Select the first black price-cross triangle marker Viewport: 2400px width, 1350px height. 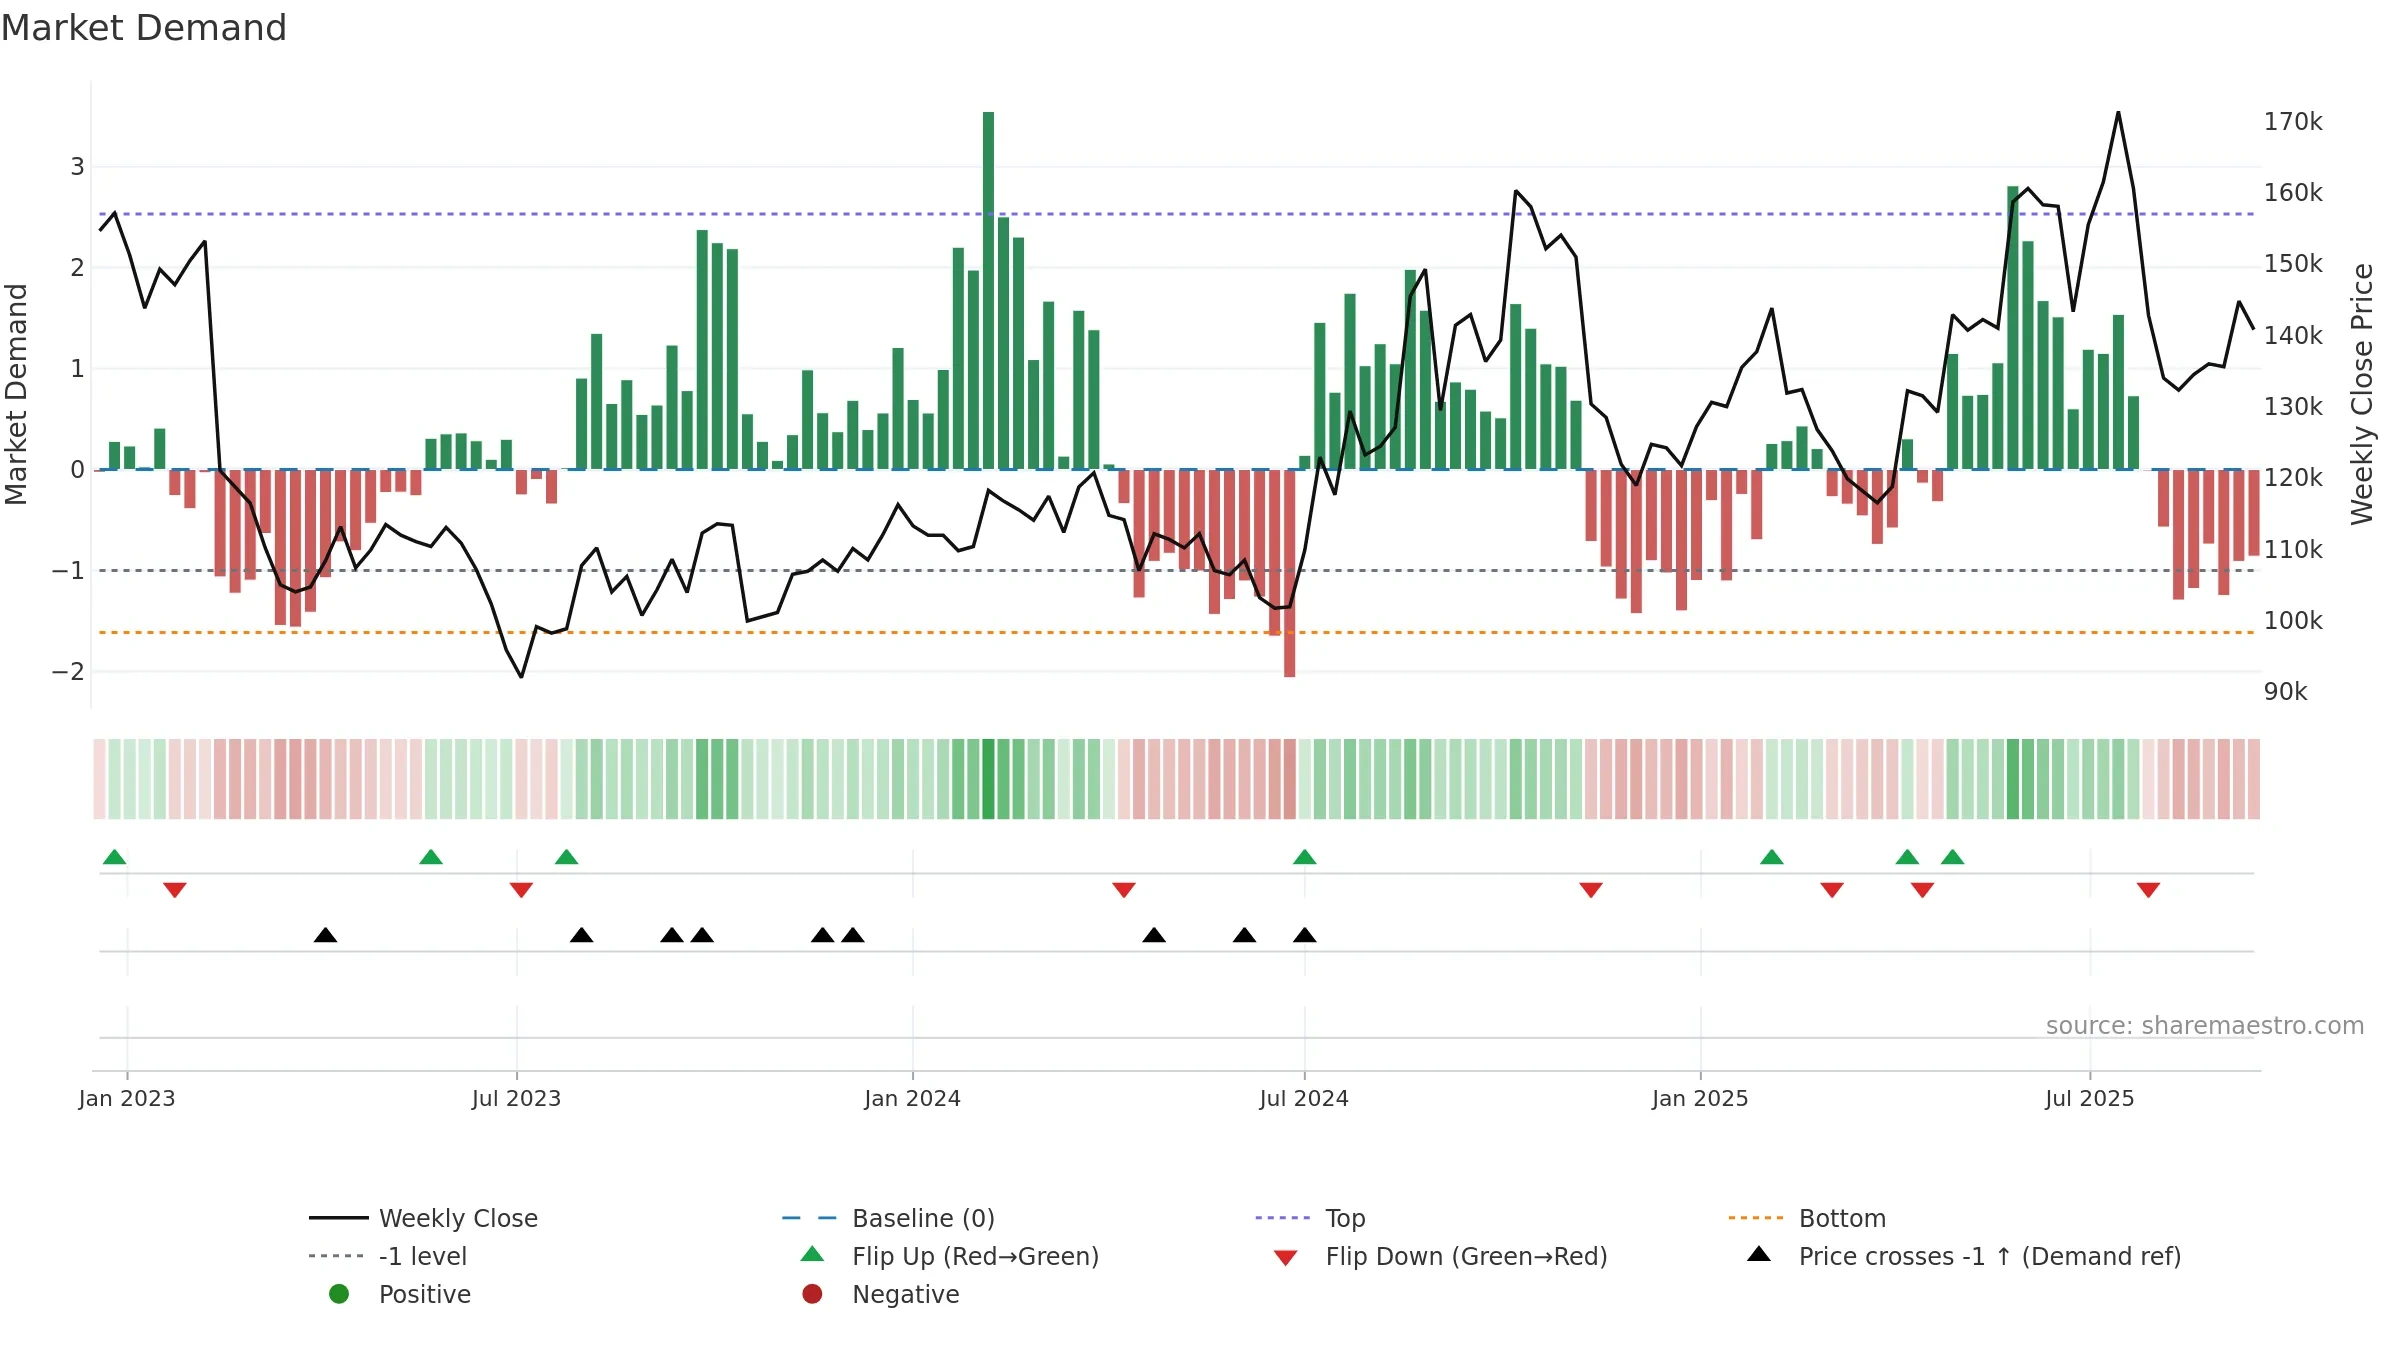click(325, 935)
